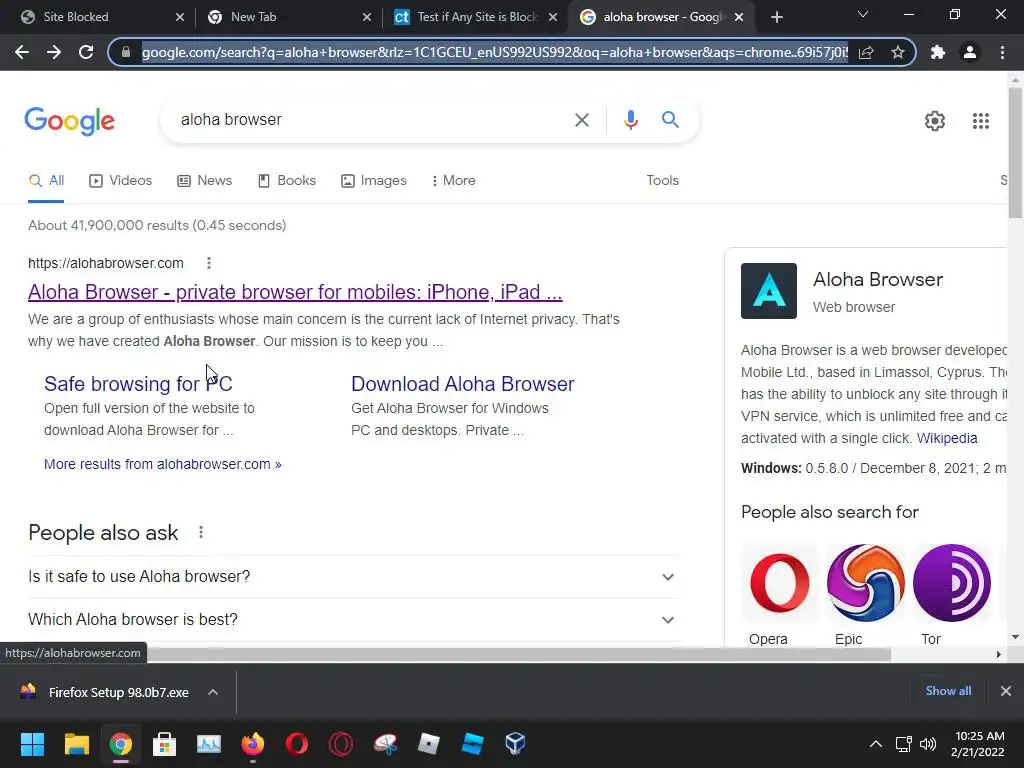Close the Site Blocked tab
Screen dimensions: 1024x768
(x=180, y=17)
